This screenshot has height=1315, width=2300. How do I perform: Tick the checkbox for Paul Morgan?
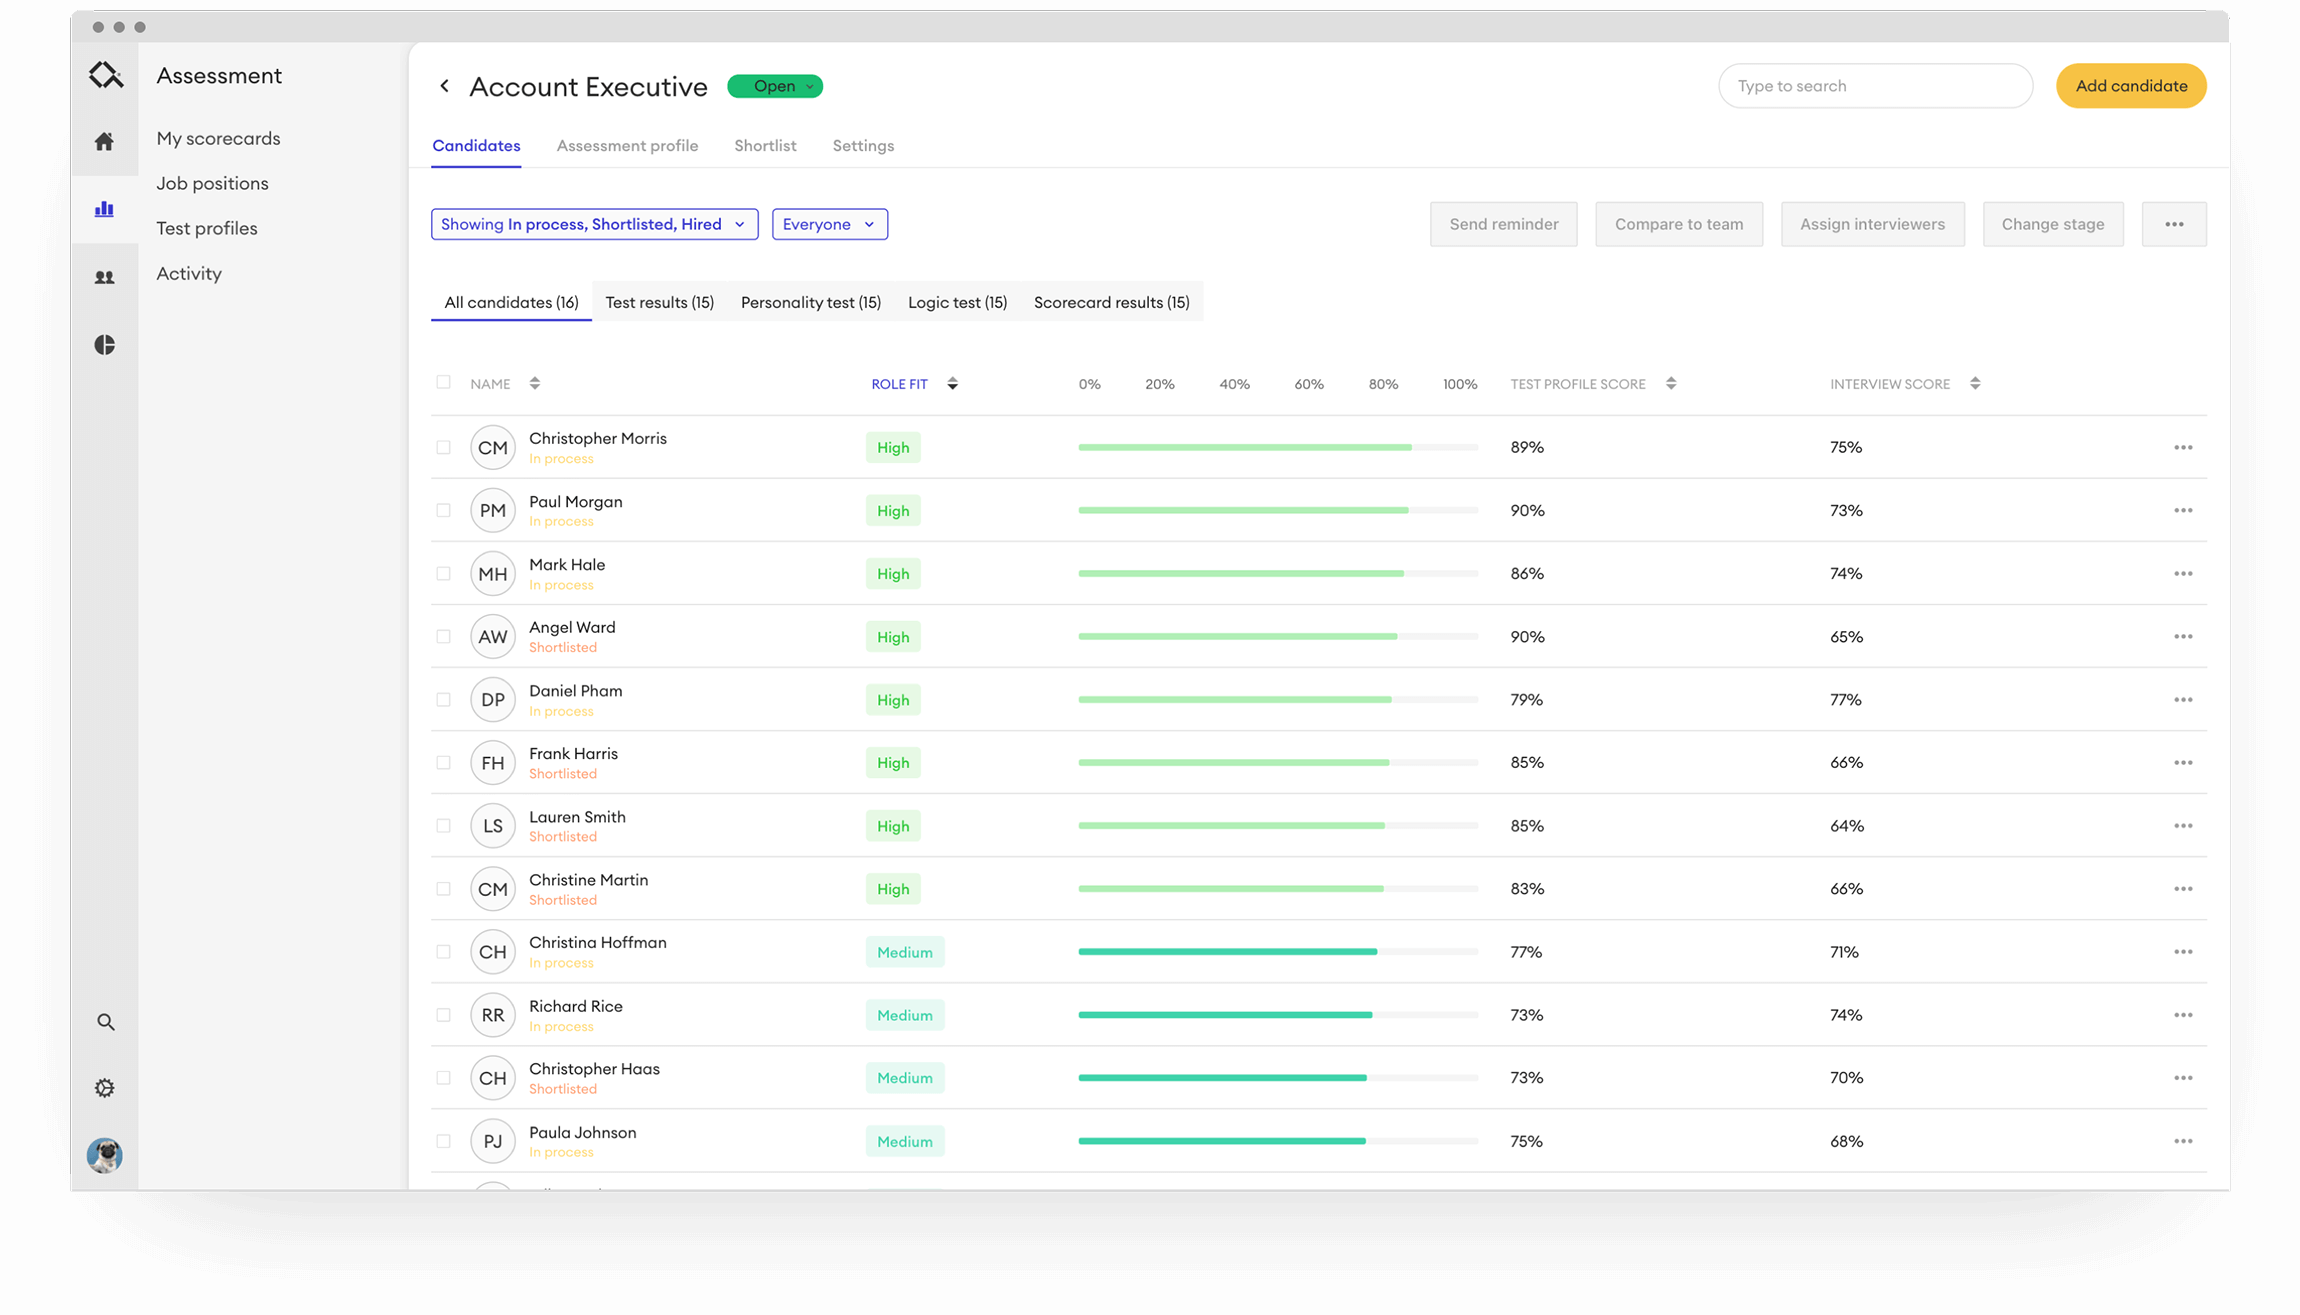[x=443, y=511]
